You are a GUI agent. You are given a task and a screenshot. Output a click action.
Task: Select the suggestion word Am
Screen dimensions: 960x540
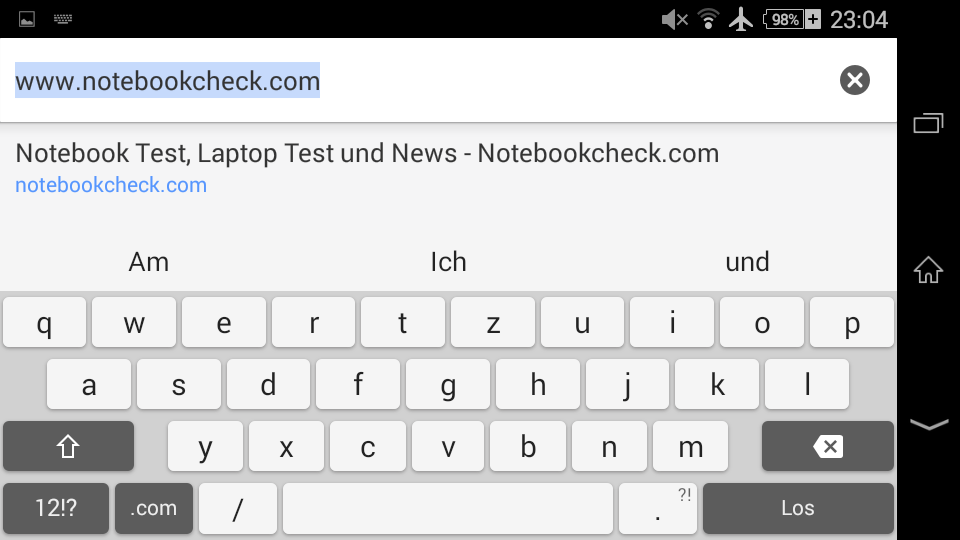coord(149,262)
